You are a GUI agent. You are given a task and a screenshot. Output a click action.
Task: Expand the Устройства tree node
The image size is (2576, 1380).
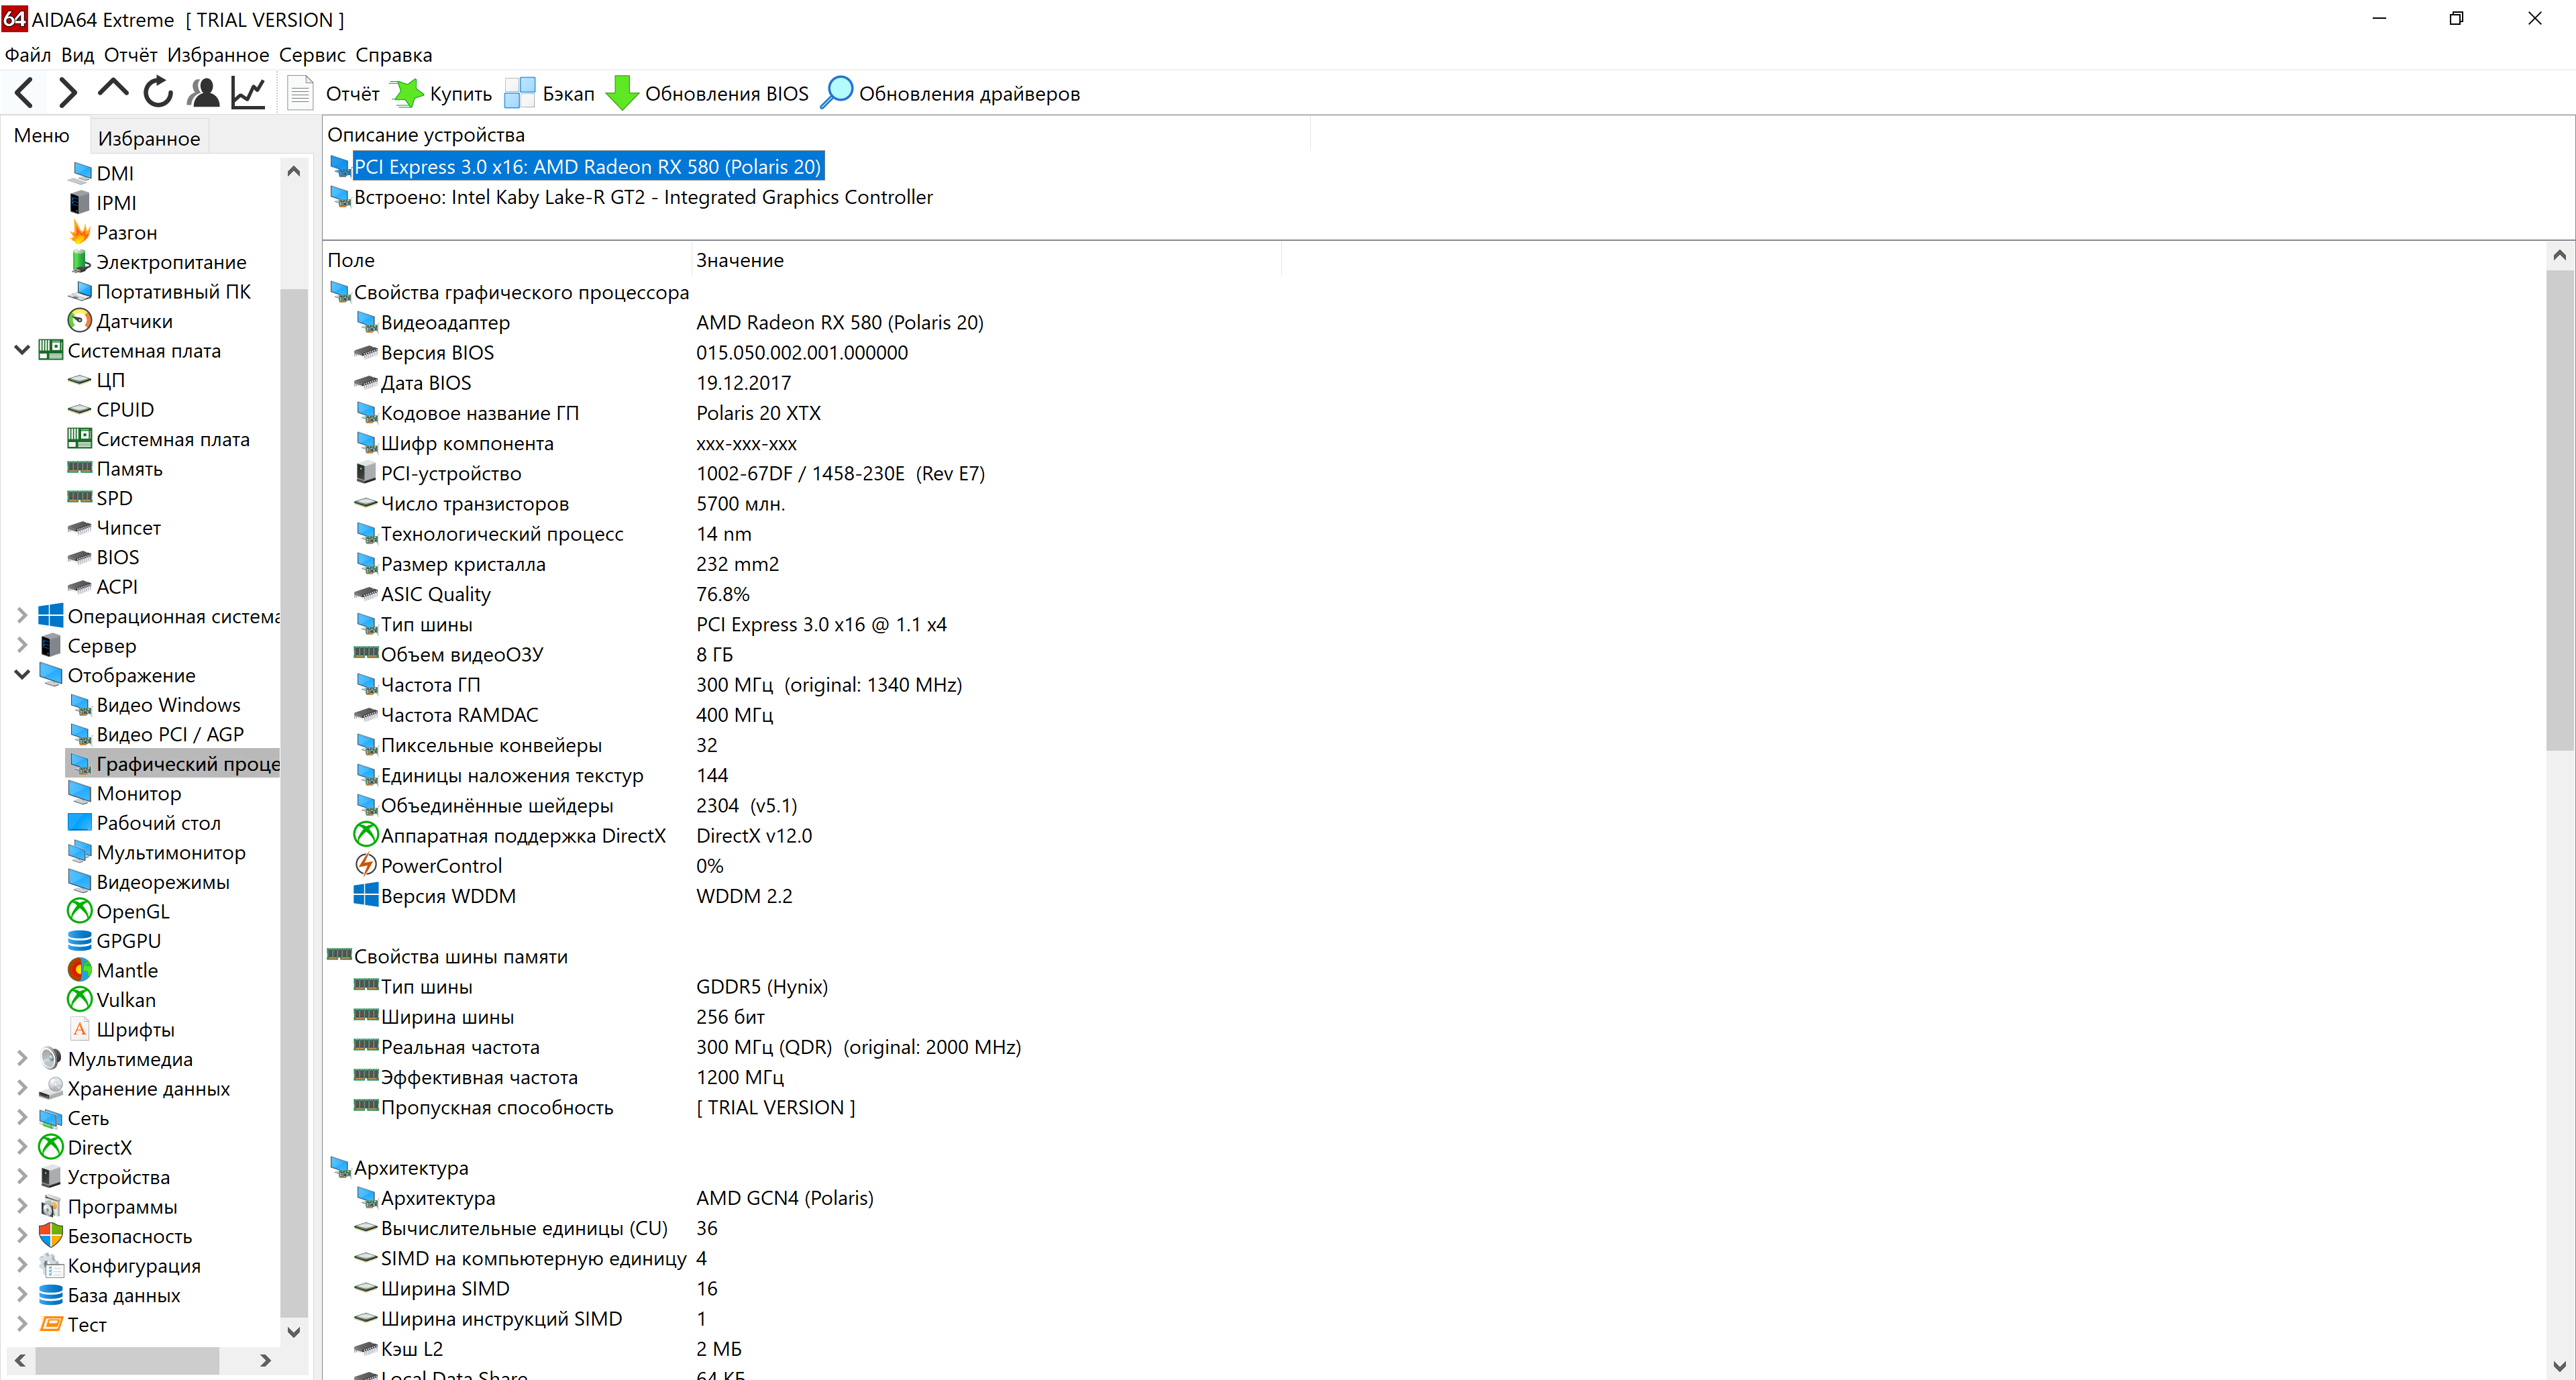click(x=22, y=1176)
